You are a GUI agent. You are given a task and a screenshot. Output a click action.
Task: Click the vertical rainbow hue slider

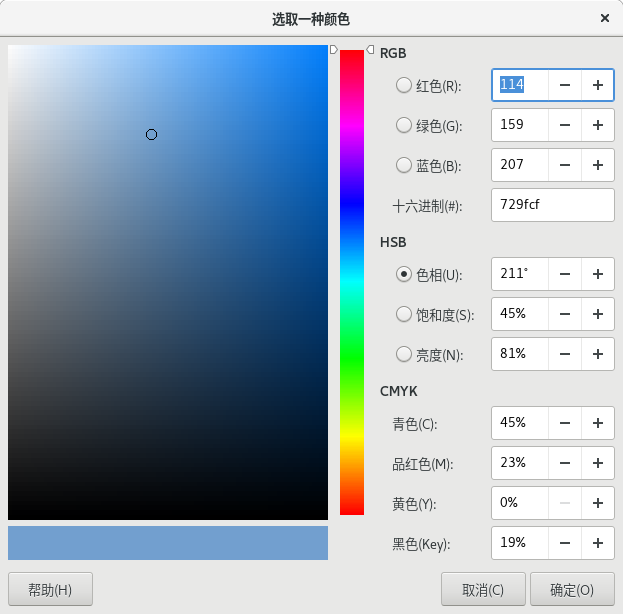click(x=352, y=282)
